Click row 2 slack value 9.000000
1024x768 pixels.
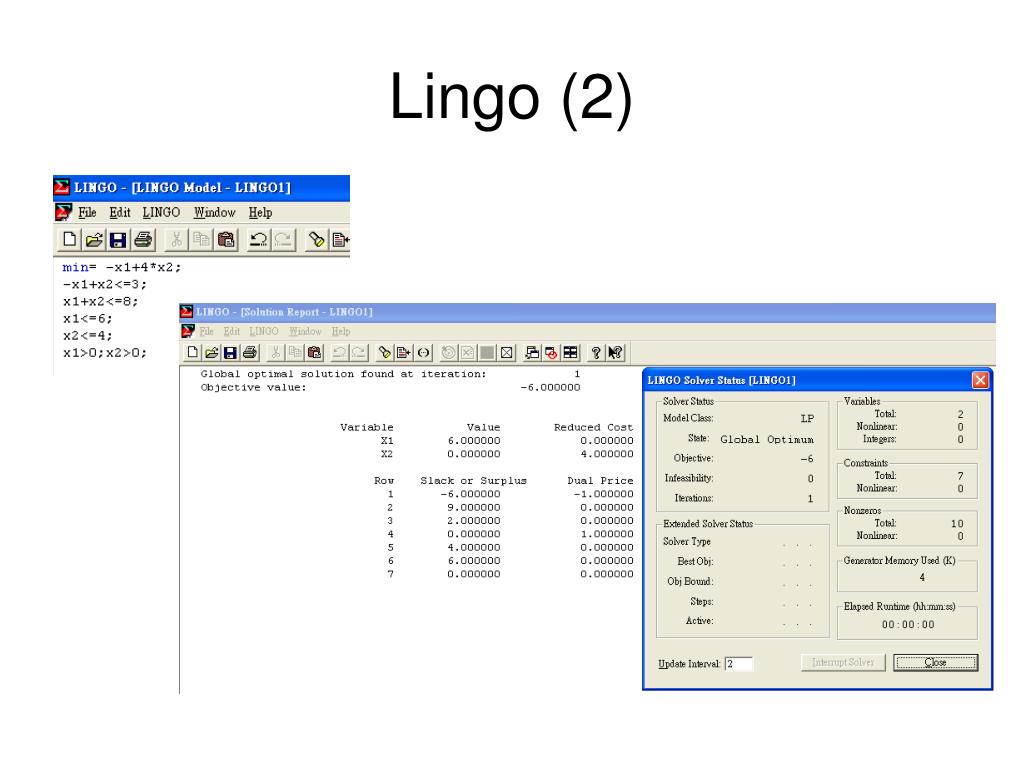tap(473, 507)
